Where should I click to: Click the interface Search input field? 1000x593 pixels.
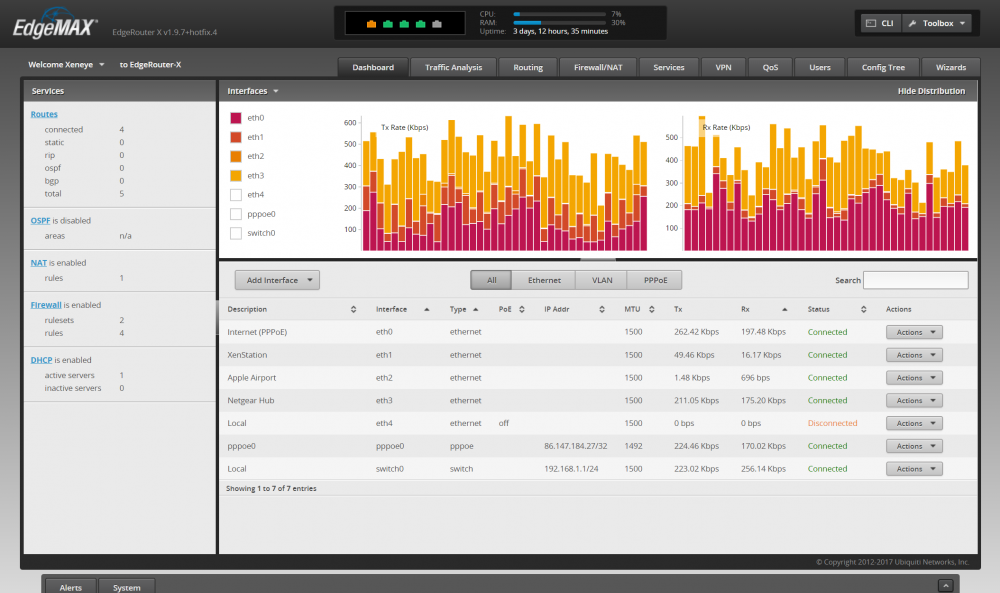point(915,280)
